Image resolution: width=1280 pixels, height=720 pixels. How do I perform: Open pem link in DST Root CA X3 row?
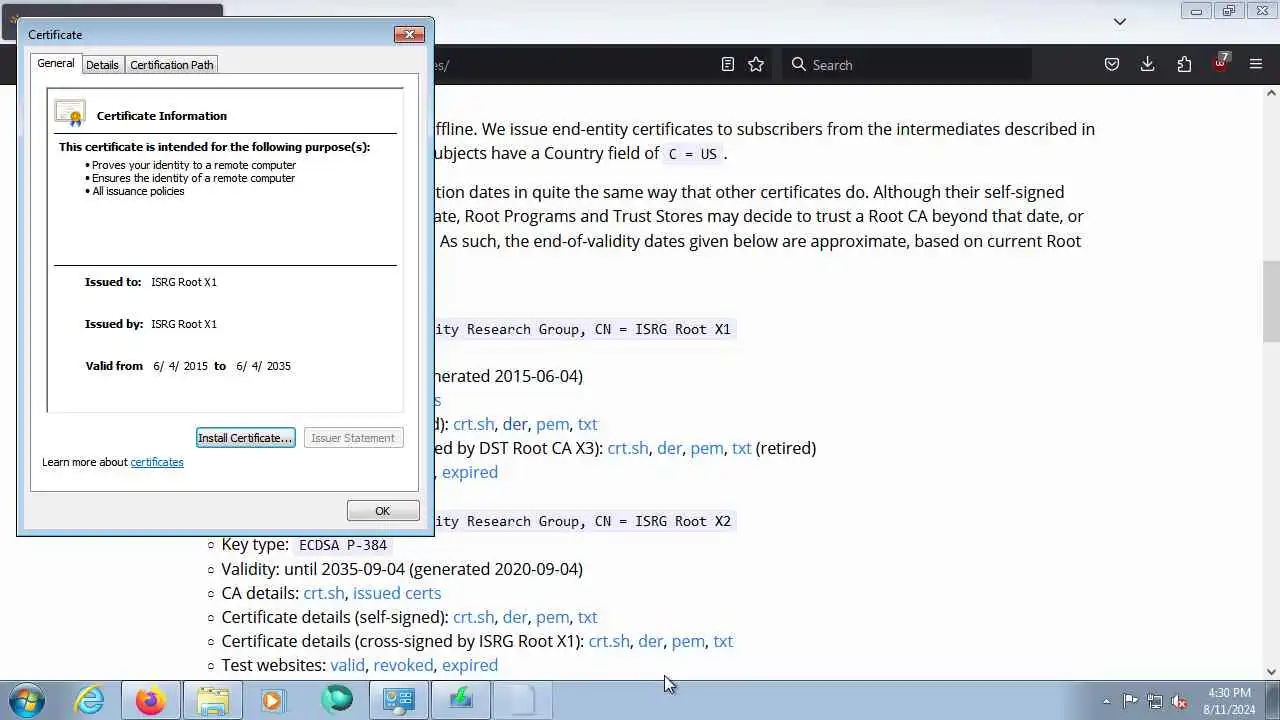pyautogui.click(x=707, y=448)
